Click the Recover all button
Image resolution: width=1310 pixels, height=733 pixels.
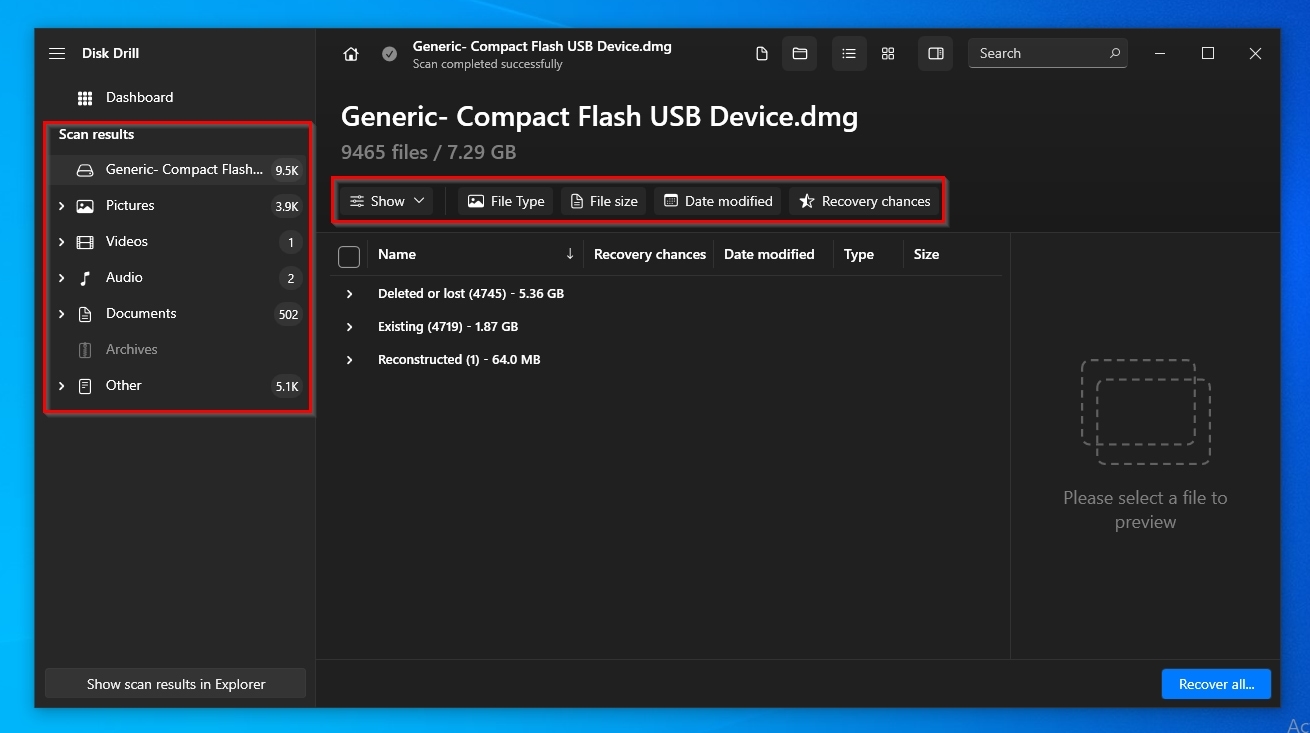(x=1216, y=684)
